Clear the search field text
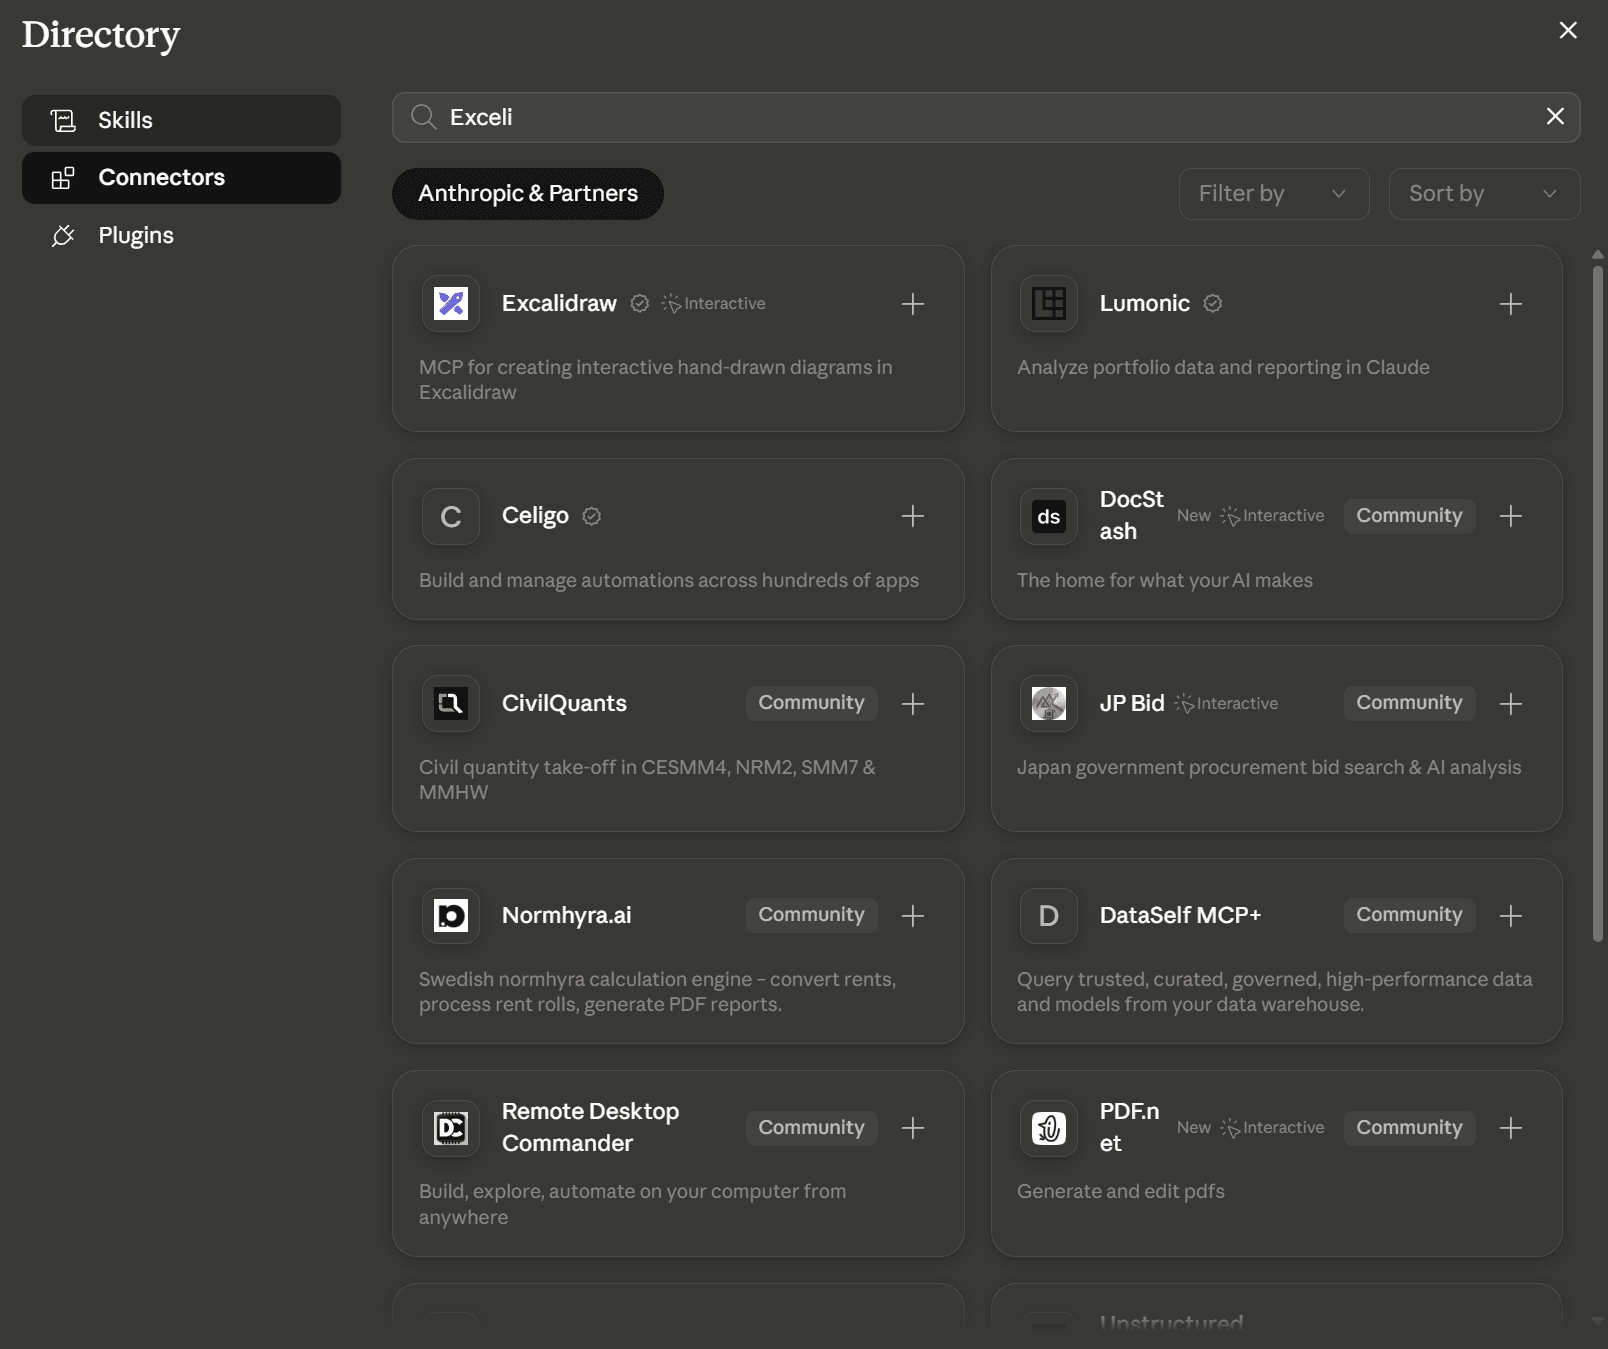This screenshot has width=1608, height=1349. 1555,116
